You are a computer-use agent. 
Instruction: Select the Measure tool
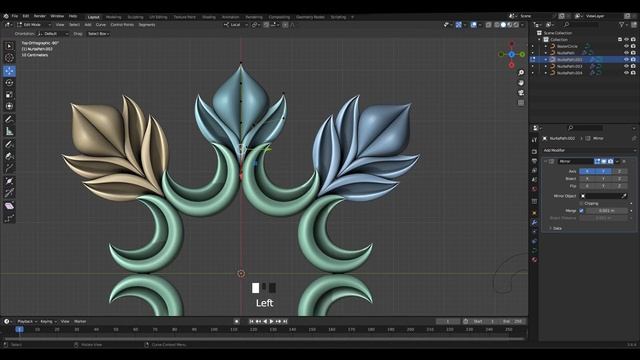pos(9,131)
